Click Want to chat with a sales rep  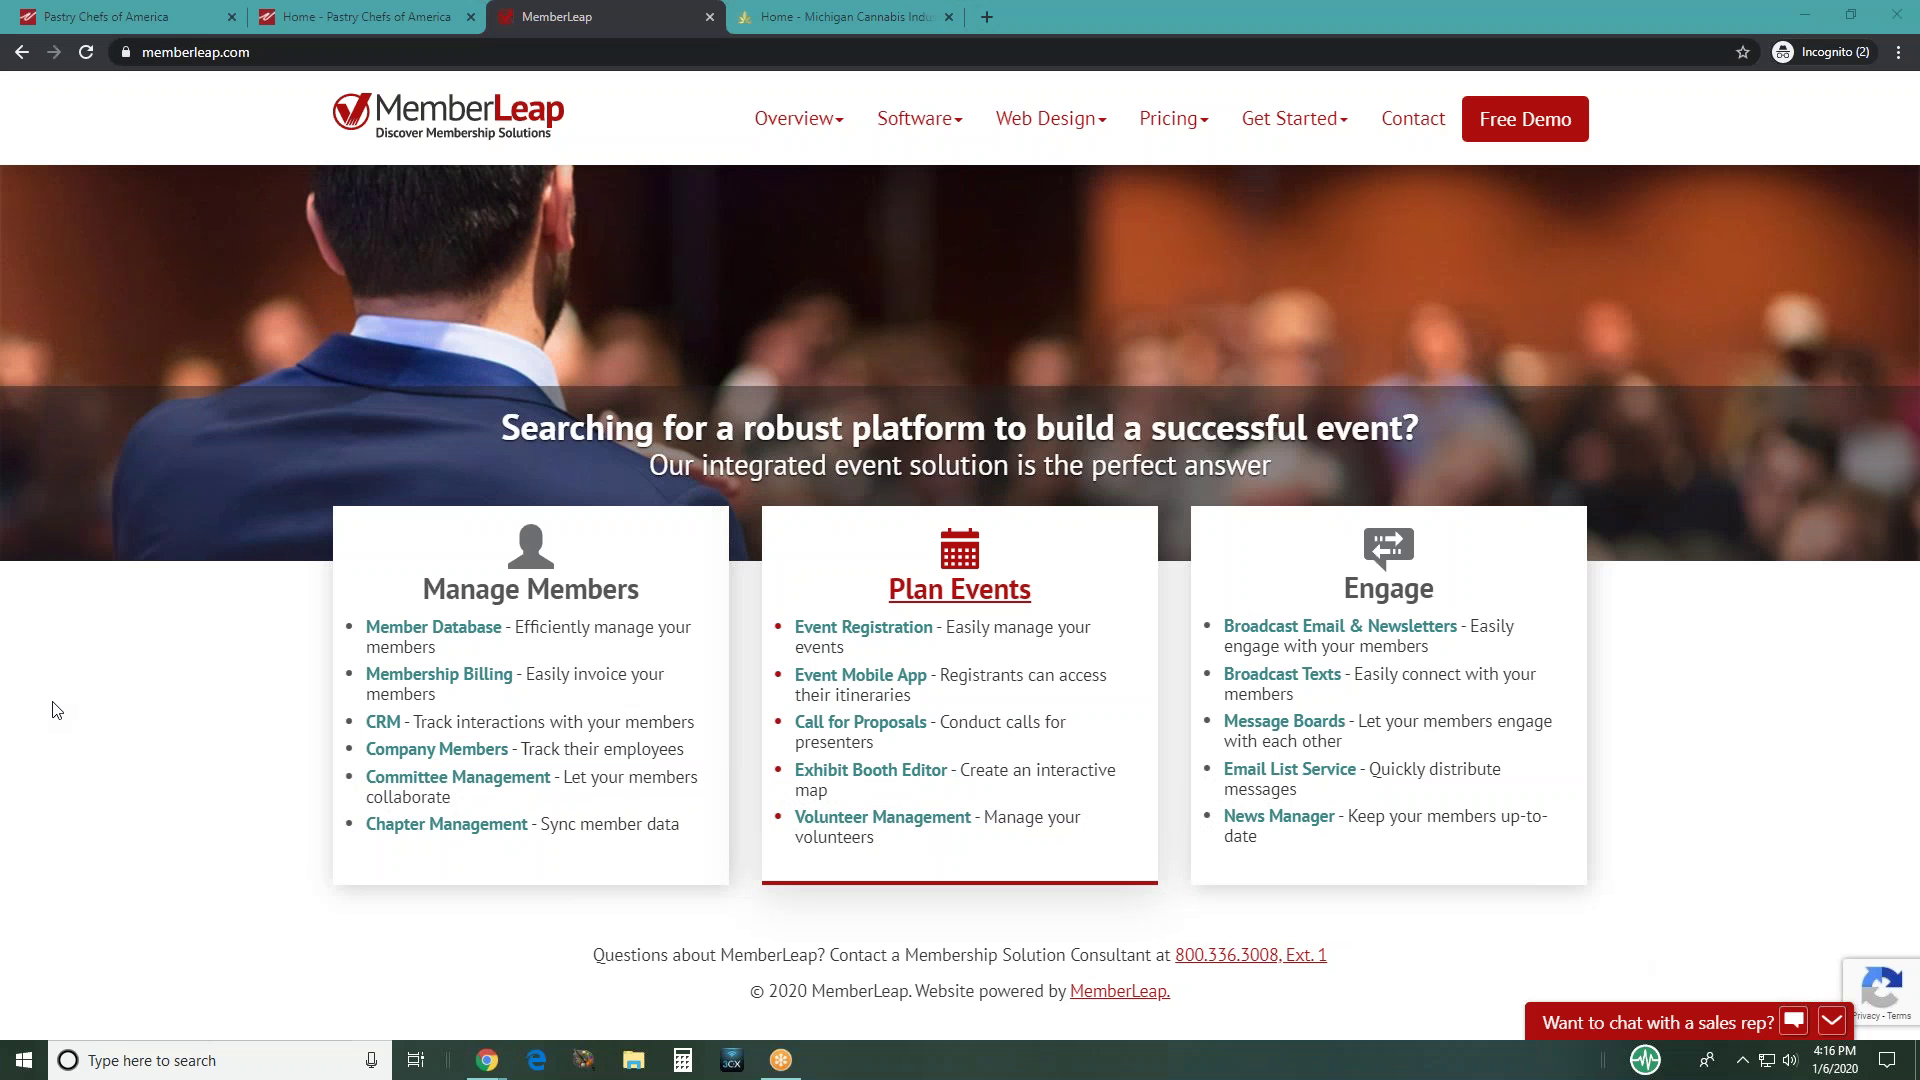coord(1657,1022)
